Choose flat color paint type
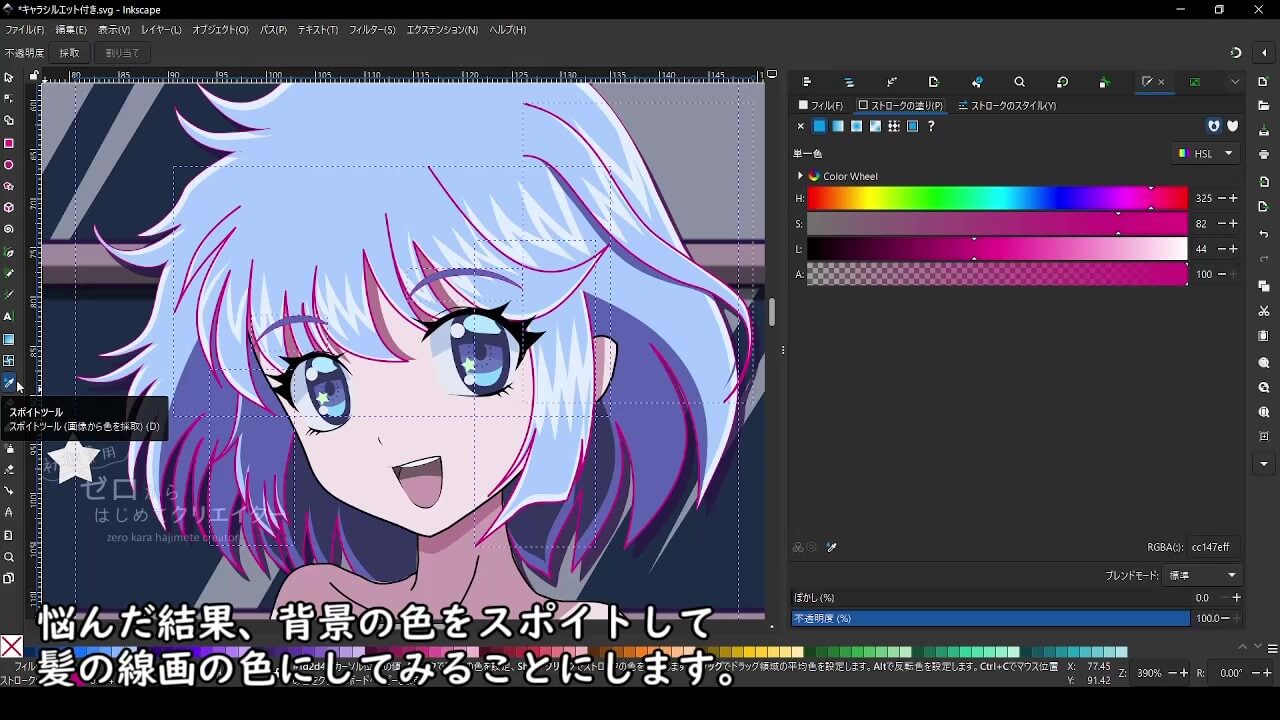 (x=819, y=126)
